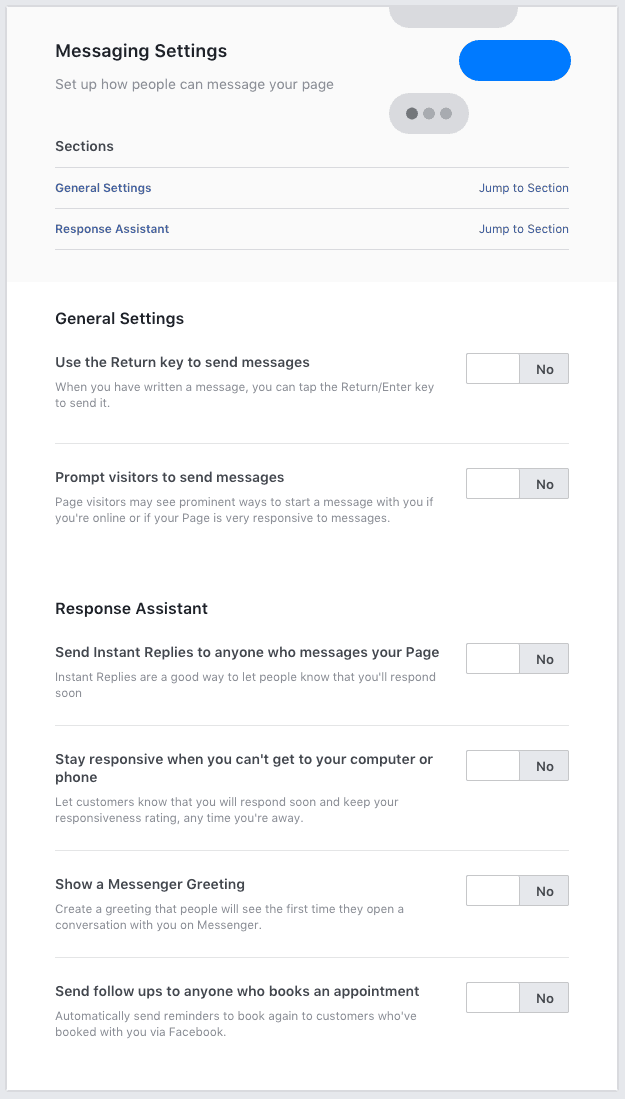Enable follow ups for booked appointments toggle
Viewport: 625px width, 1099px height.
[517, 998]
